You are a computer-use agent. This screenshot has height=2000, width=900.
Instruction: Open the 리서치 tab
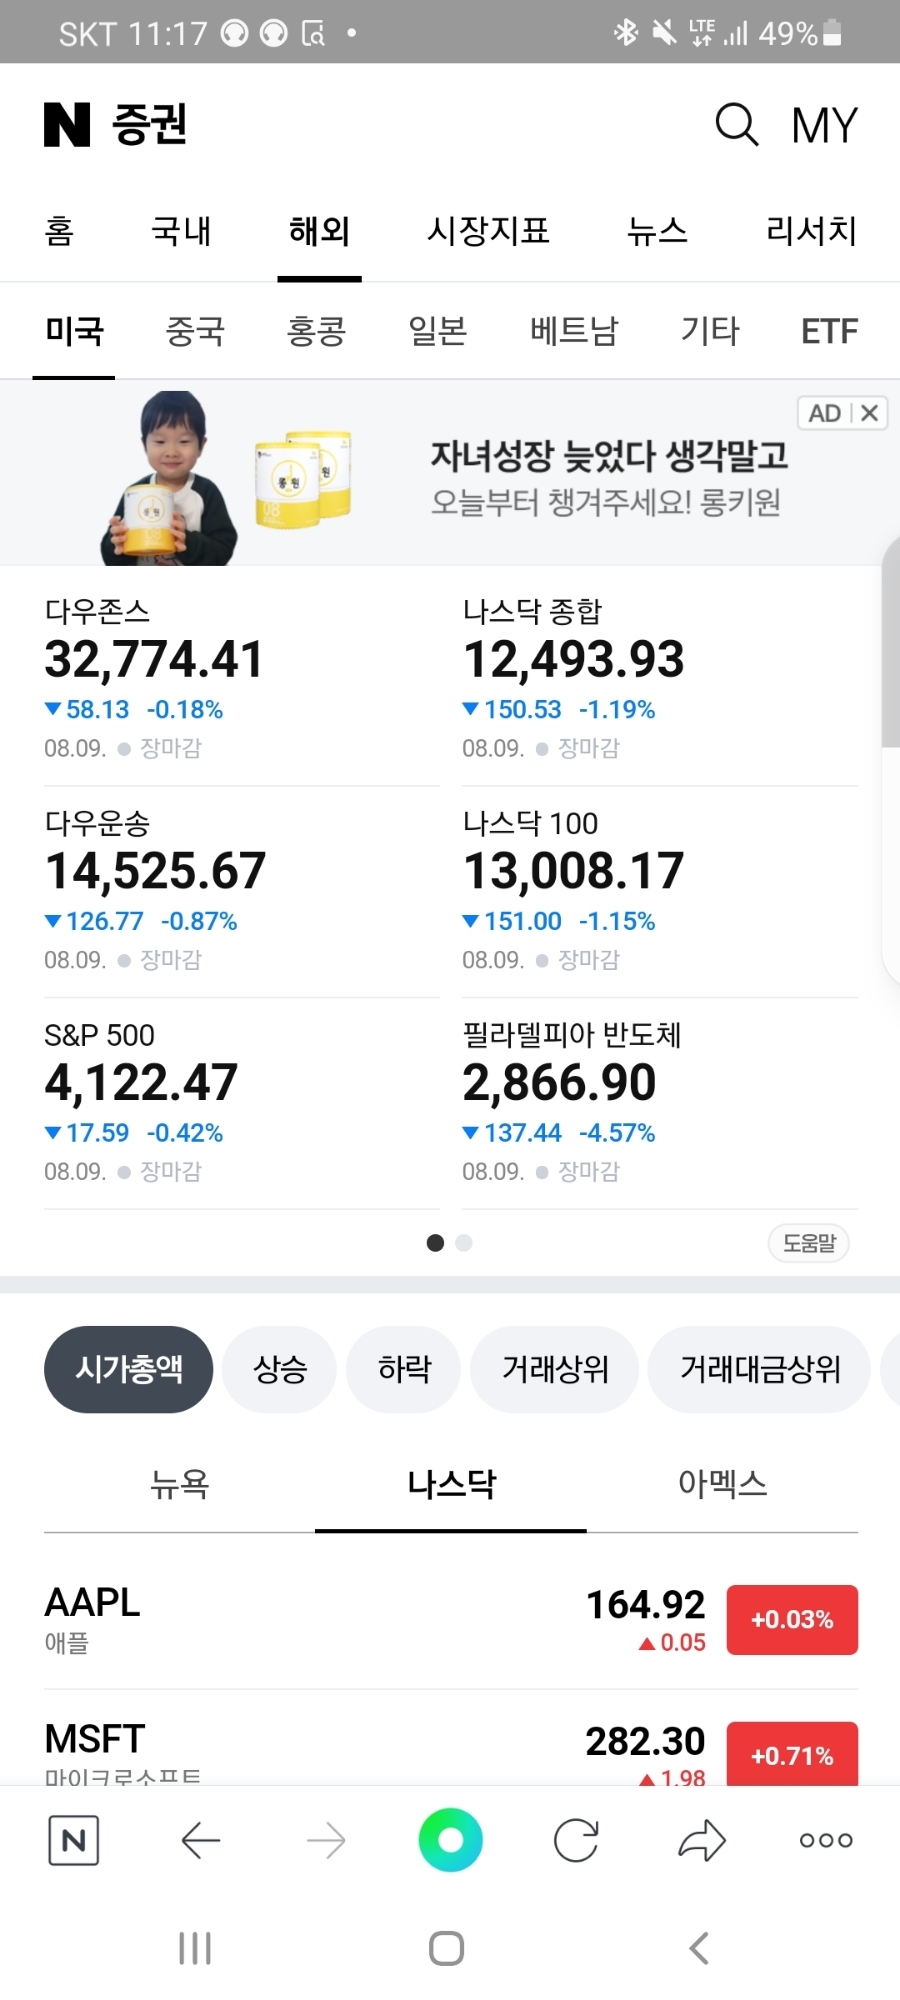pos(811,231)
